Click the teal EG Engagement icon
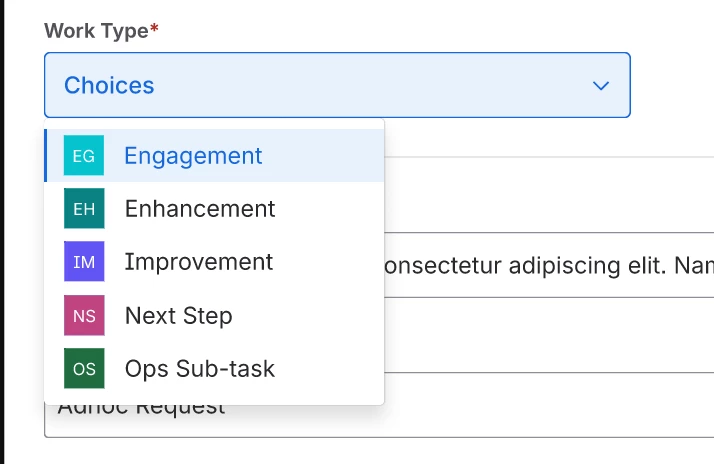 [x=84, y=156]
